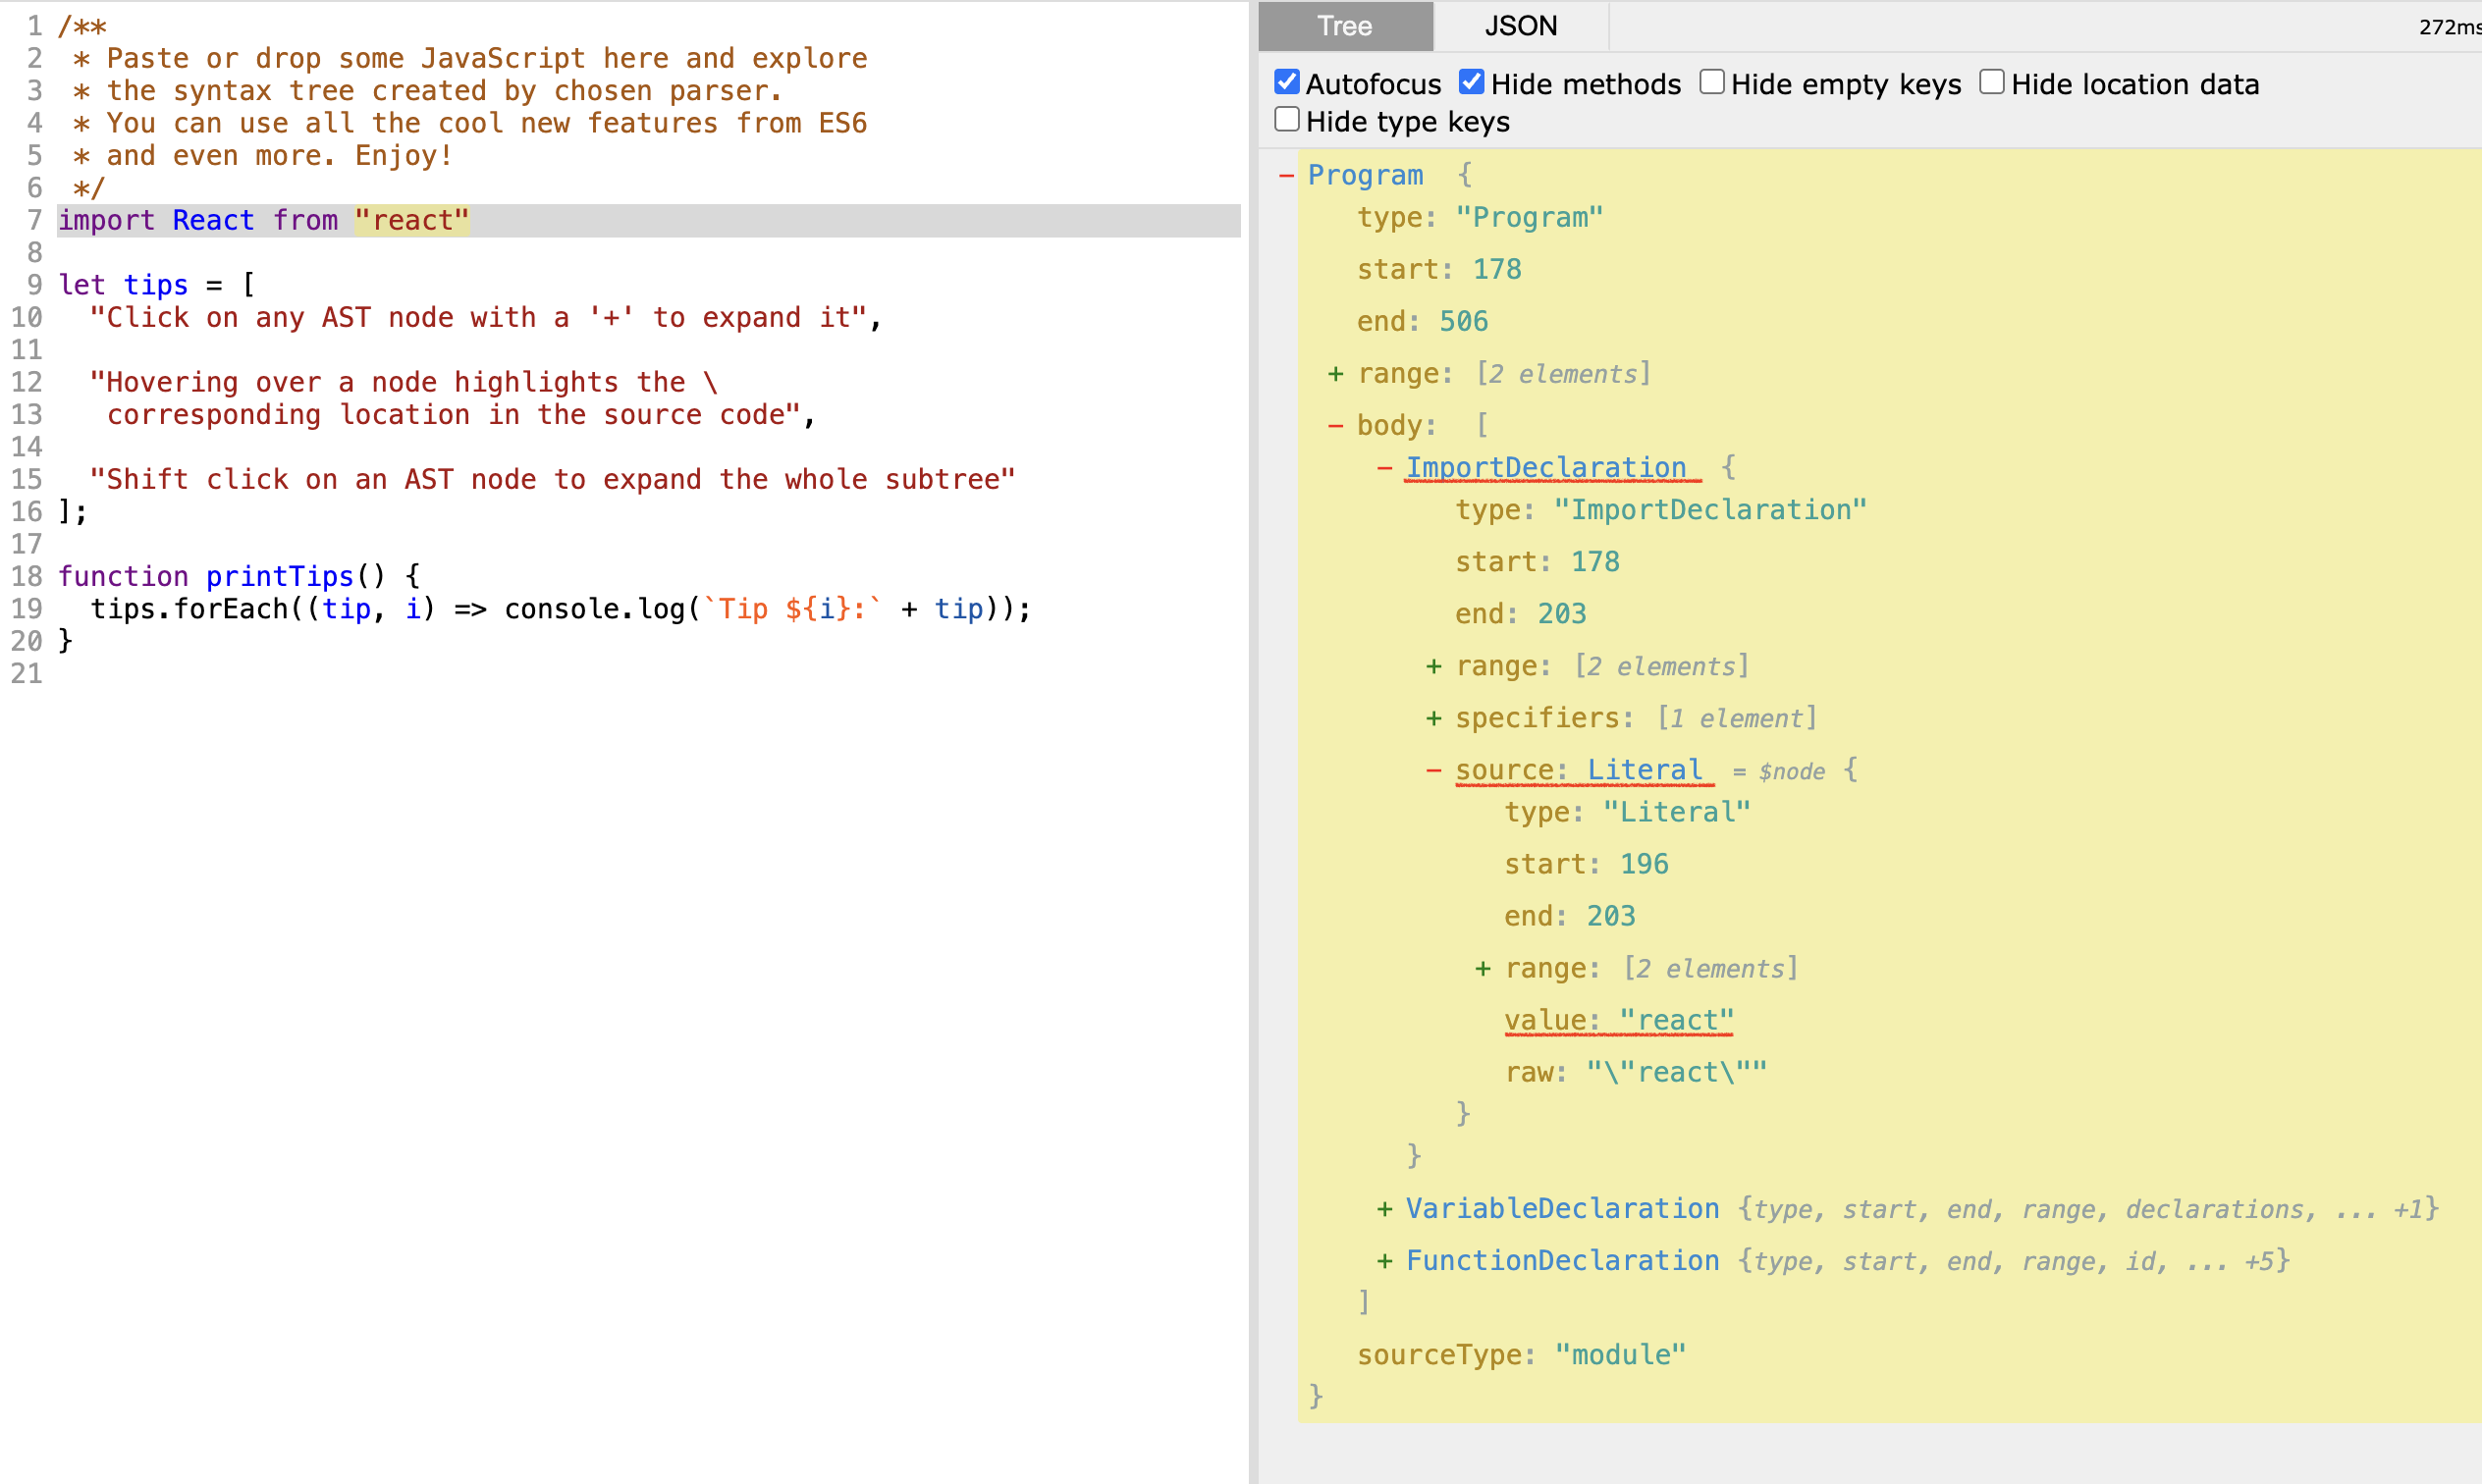Collapse the Program root node
Screen dimensions: 2482x1484
tap(1286, 175)
